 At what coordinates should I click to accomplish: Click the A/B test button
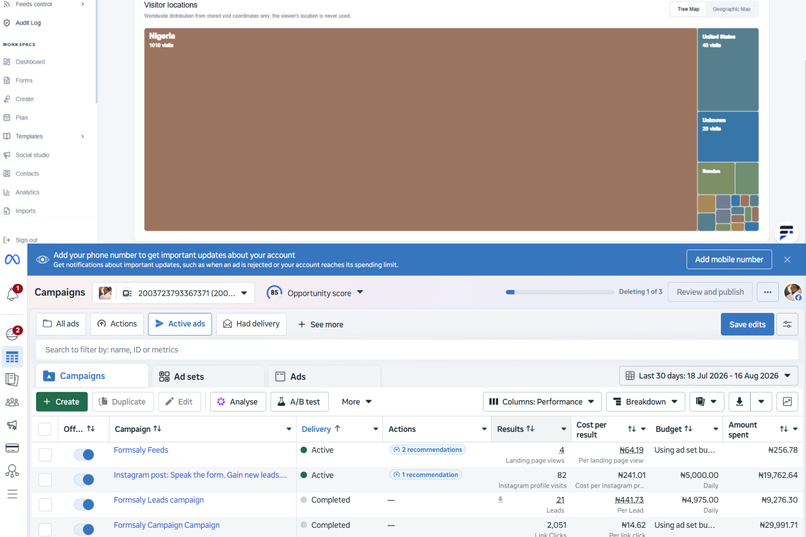point(299,401)
